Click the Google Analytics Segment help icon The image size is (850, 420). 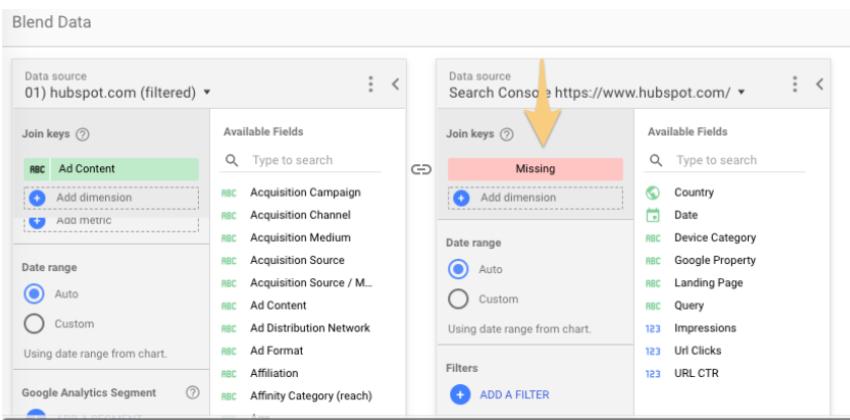tap(192, 392)
